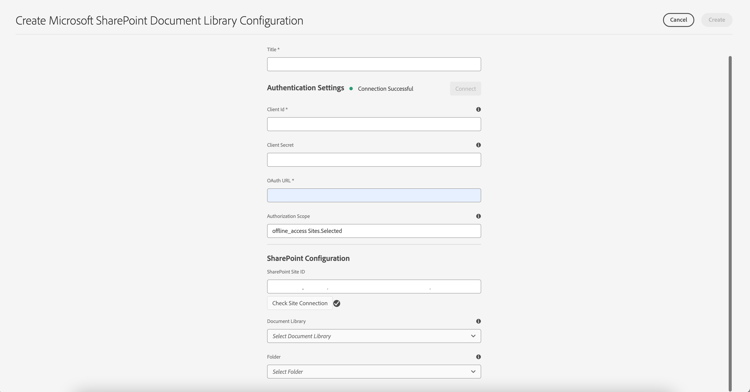Focus the Title input field

(374, 64)
